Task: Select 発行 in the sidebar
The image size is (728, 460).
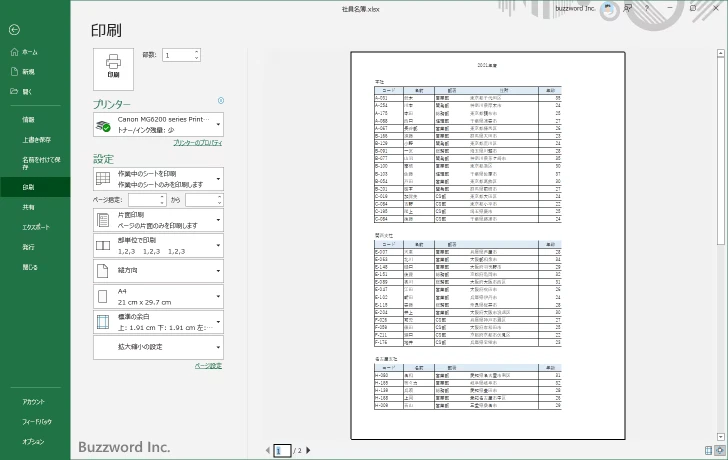Action: (28, 247)
